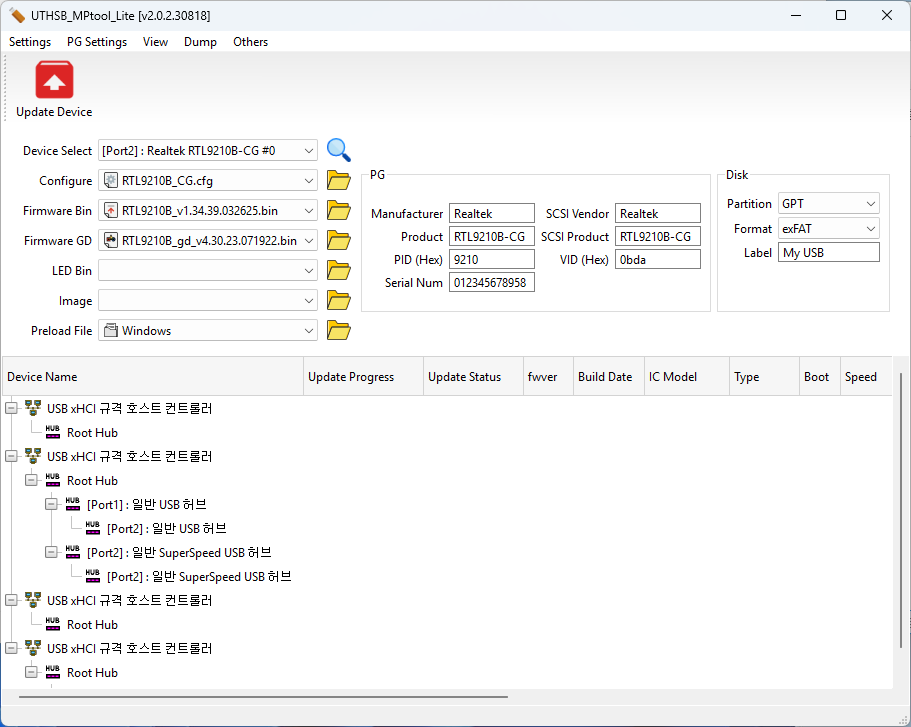
Task: Click the VID (Hex) input field
Action: tap(658, 259)
